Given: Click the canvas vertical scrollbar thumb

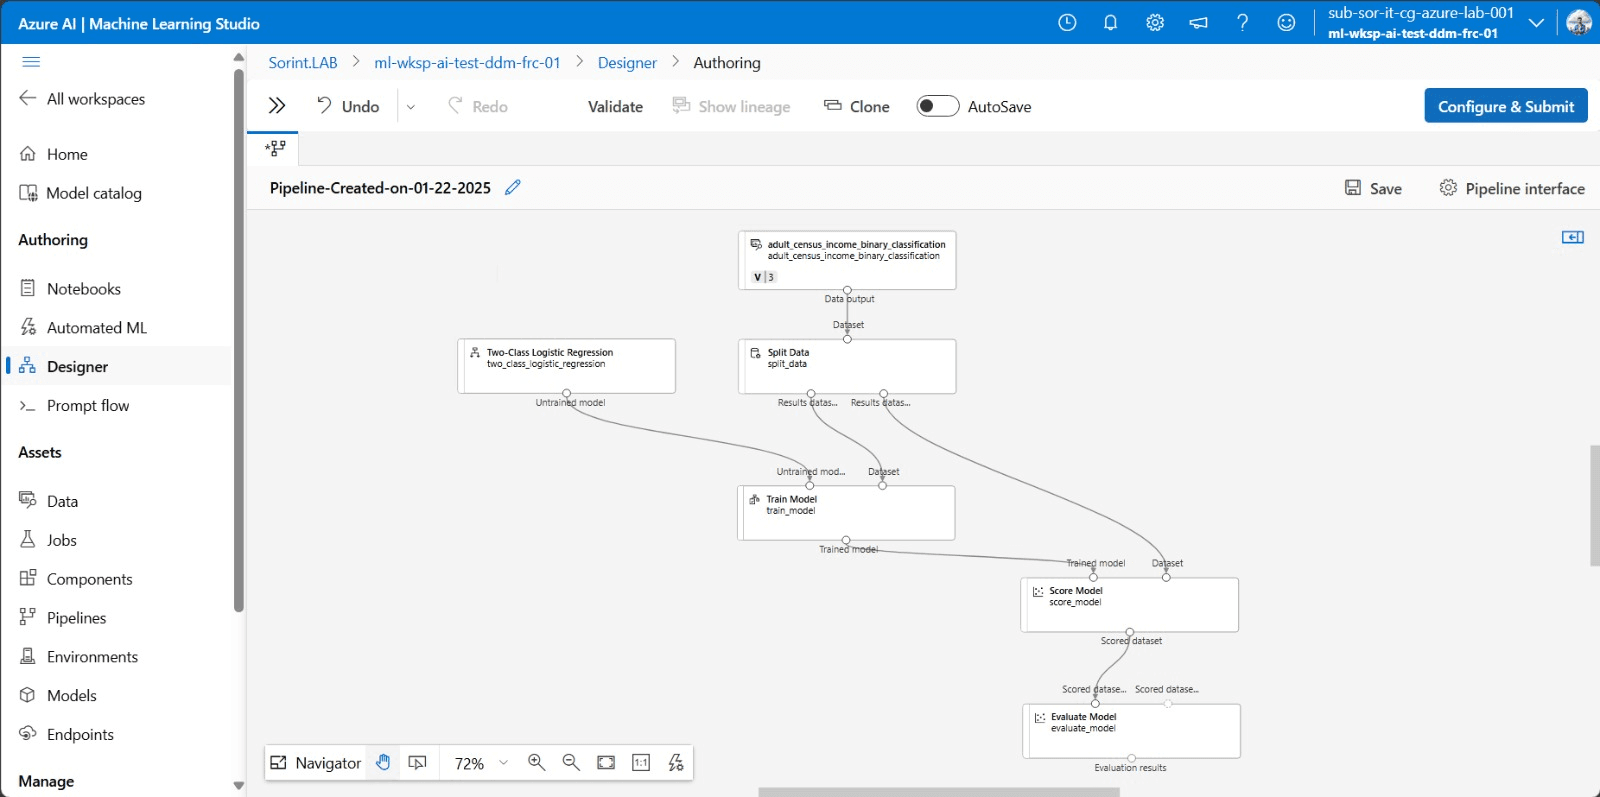Looking at the screenshot, I should tap(1595, 506).
